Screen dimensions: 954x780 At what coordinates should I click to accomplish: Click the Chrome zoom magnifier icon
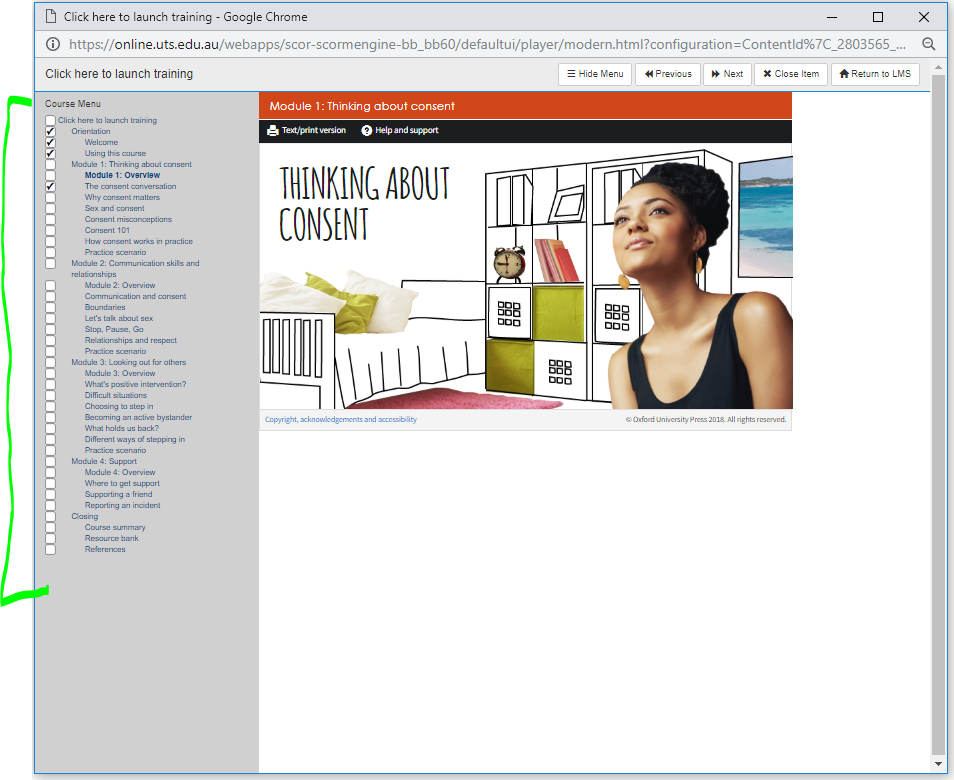(928, 44)
